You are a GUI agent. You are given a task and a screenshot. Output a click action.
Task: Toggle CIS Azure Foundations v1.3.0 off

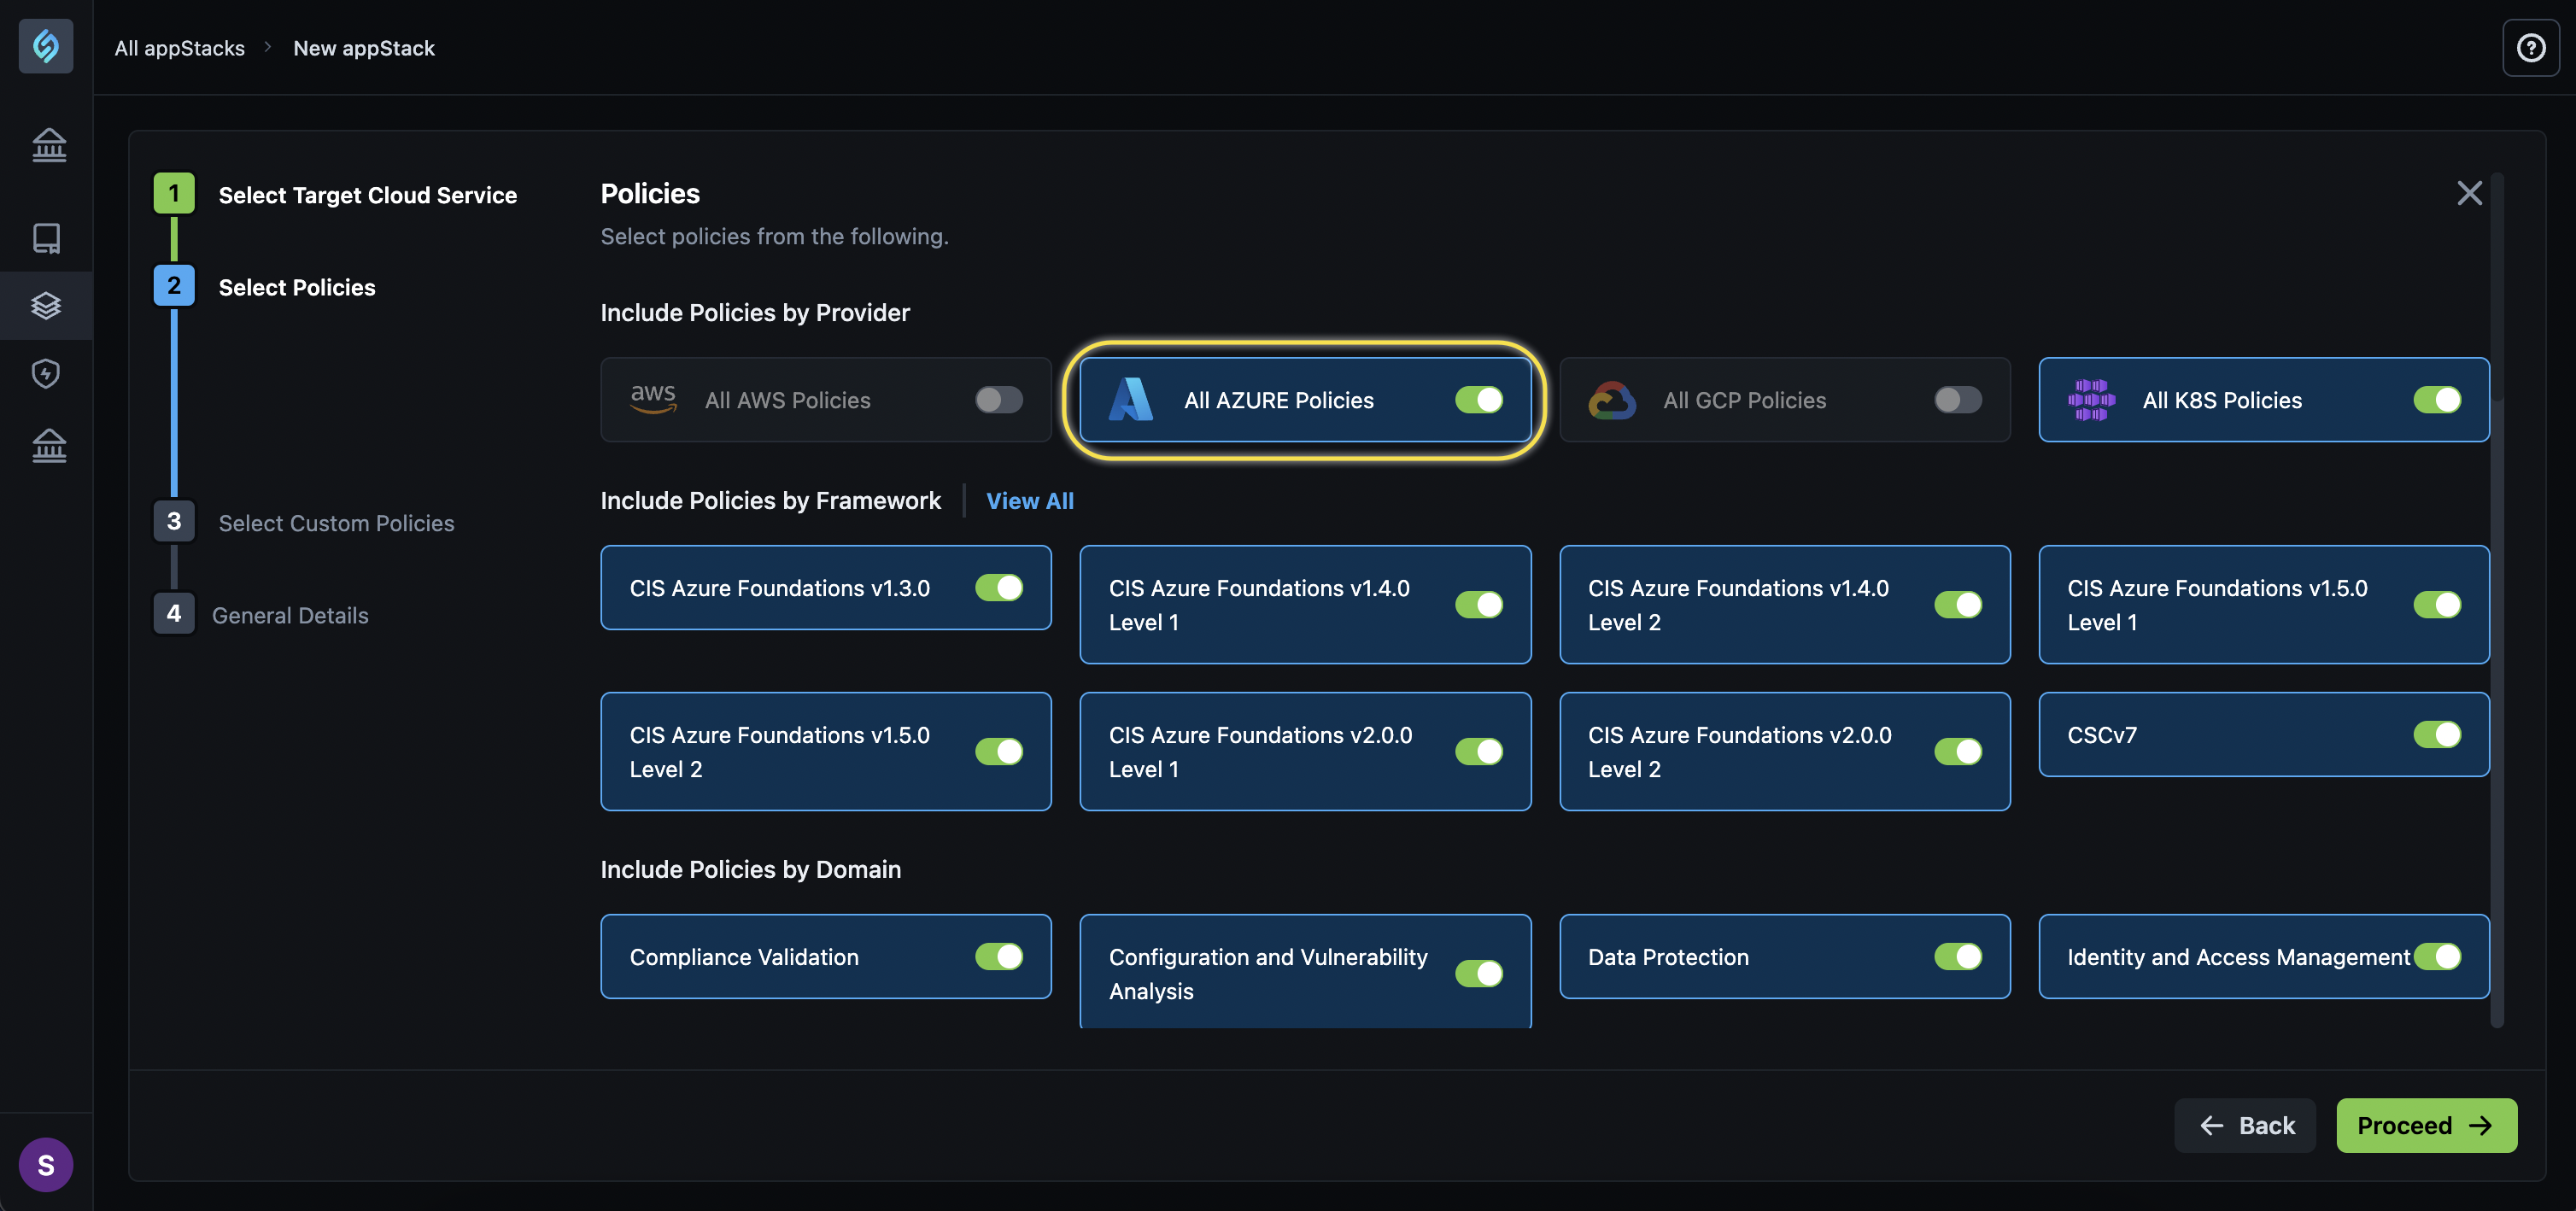point(999,587)
